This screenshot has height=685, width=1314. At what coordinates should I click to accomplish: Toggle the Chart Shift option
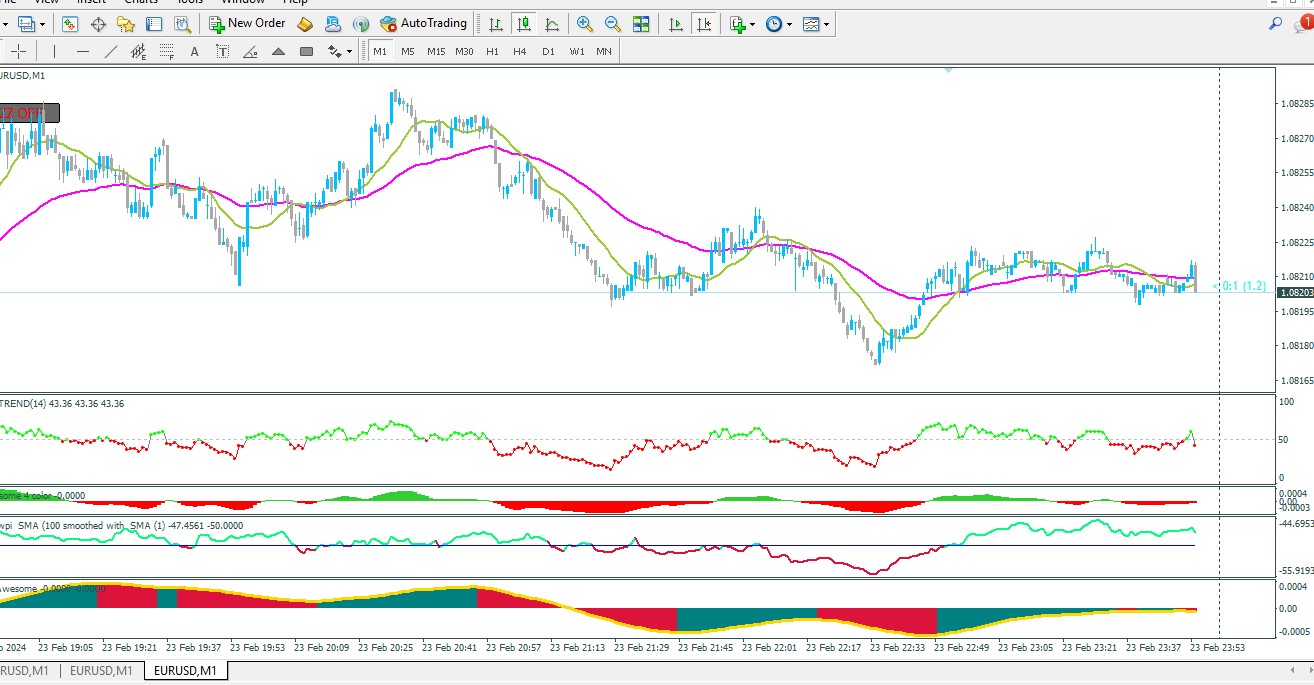(704, 24)
